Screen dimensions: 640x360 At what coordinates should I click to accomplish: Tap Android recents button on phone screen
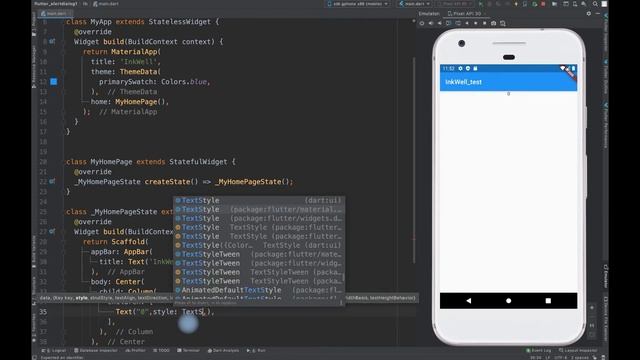pyautogui.click(x=548, y=300)
